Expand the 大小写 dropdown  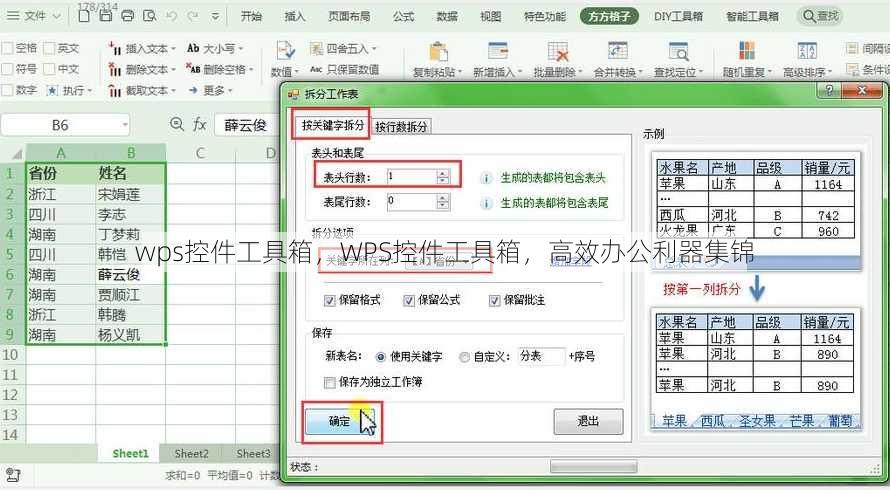coord(240,49)
